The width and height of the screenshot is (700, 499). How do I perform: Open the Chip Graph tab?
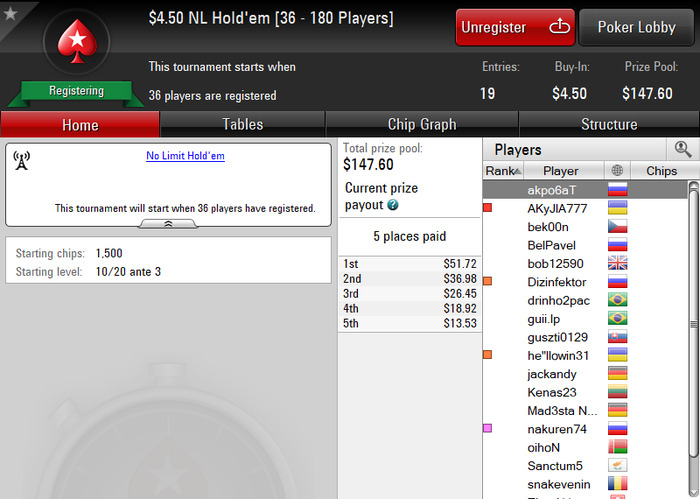pyautogui.click(x=422, y=124)
